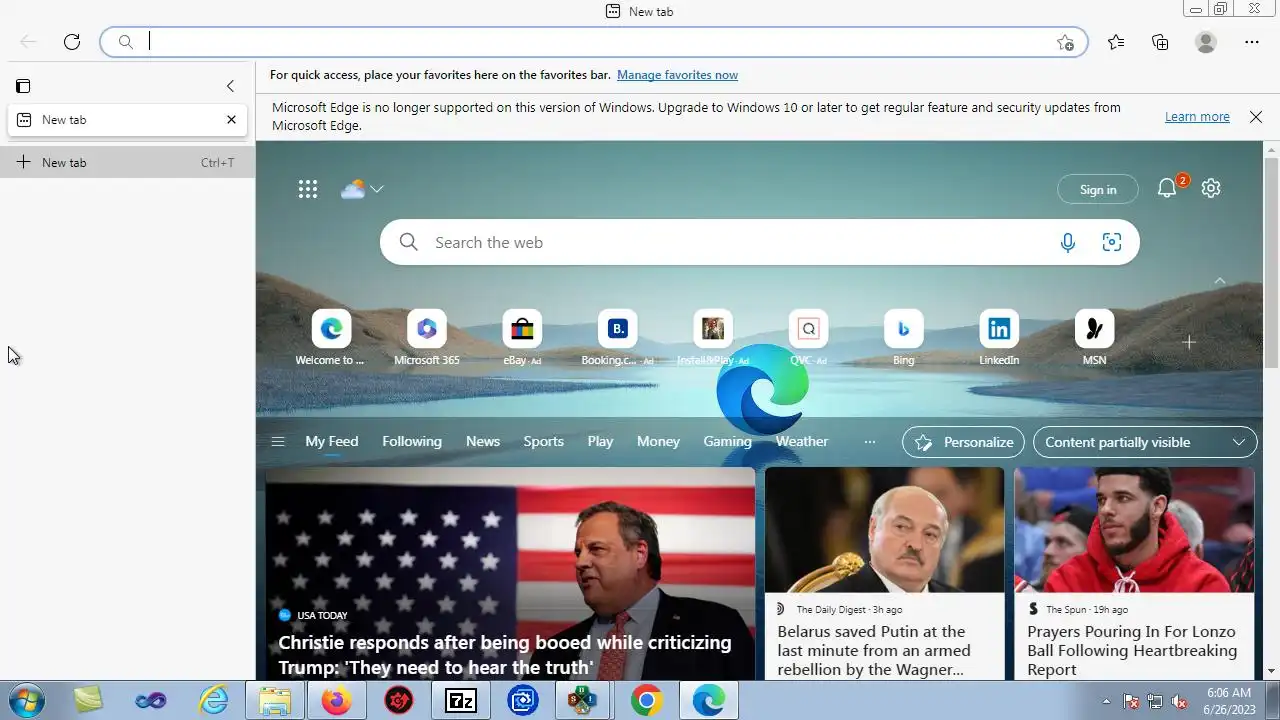Open Booking.com quick link tile
Viewport: 1280px width, 720px height.
(618, 338)
